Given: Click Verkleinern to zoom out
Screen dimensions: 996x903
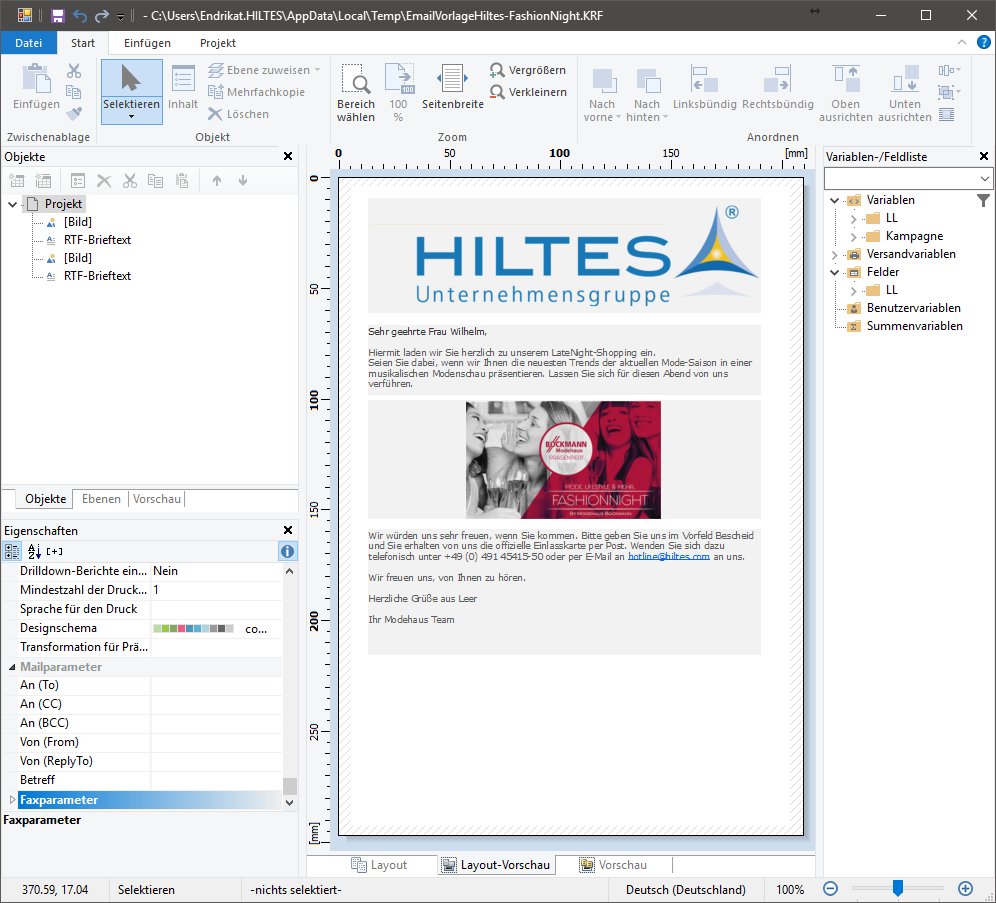Looking at the screenshot, I should (x=527, y=92).
